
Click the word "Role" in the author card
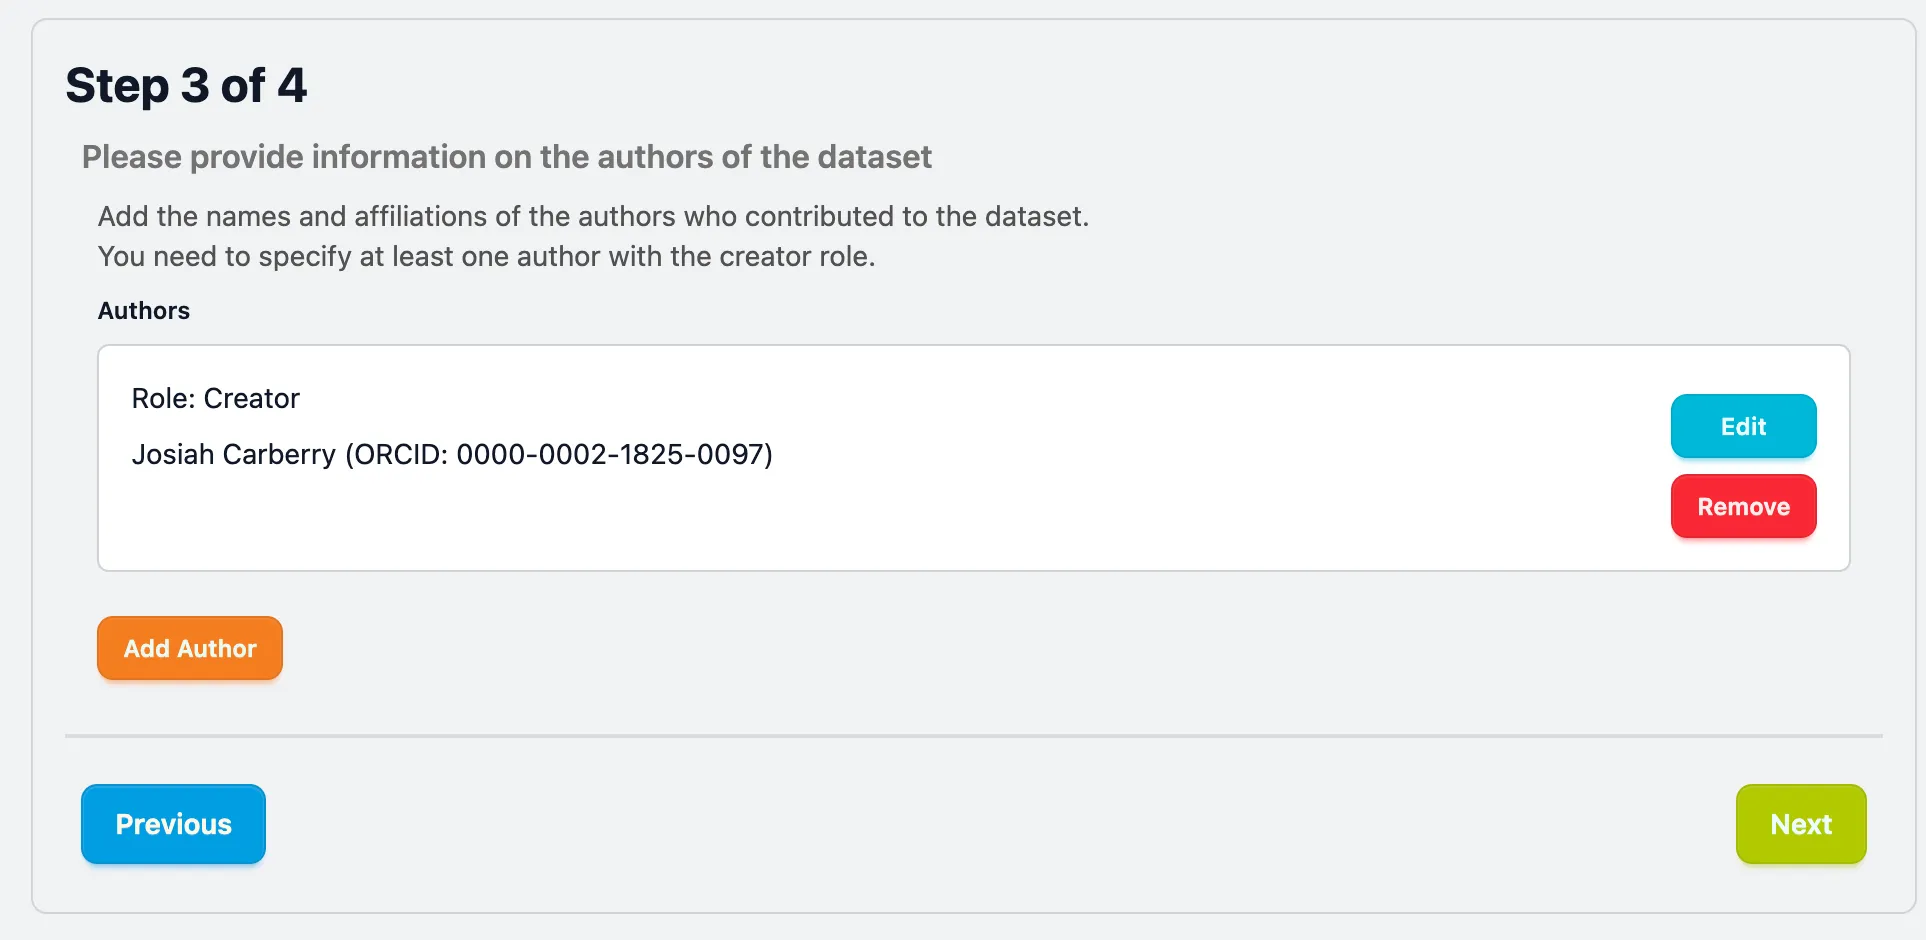(x=163, y=399)
